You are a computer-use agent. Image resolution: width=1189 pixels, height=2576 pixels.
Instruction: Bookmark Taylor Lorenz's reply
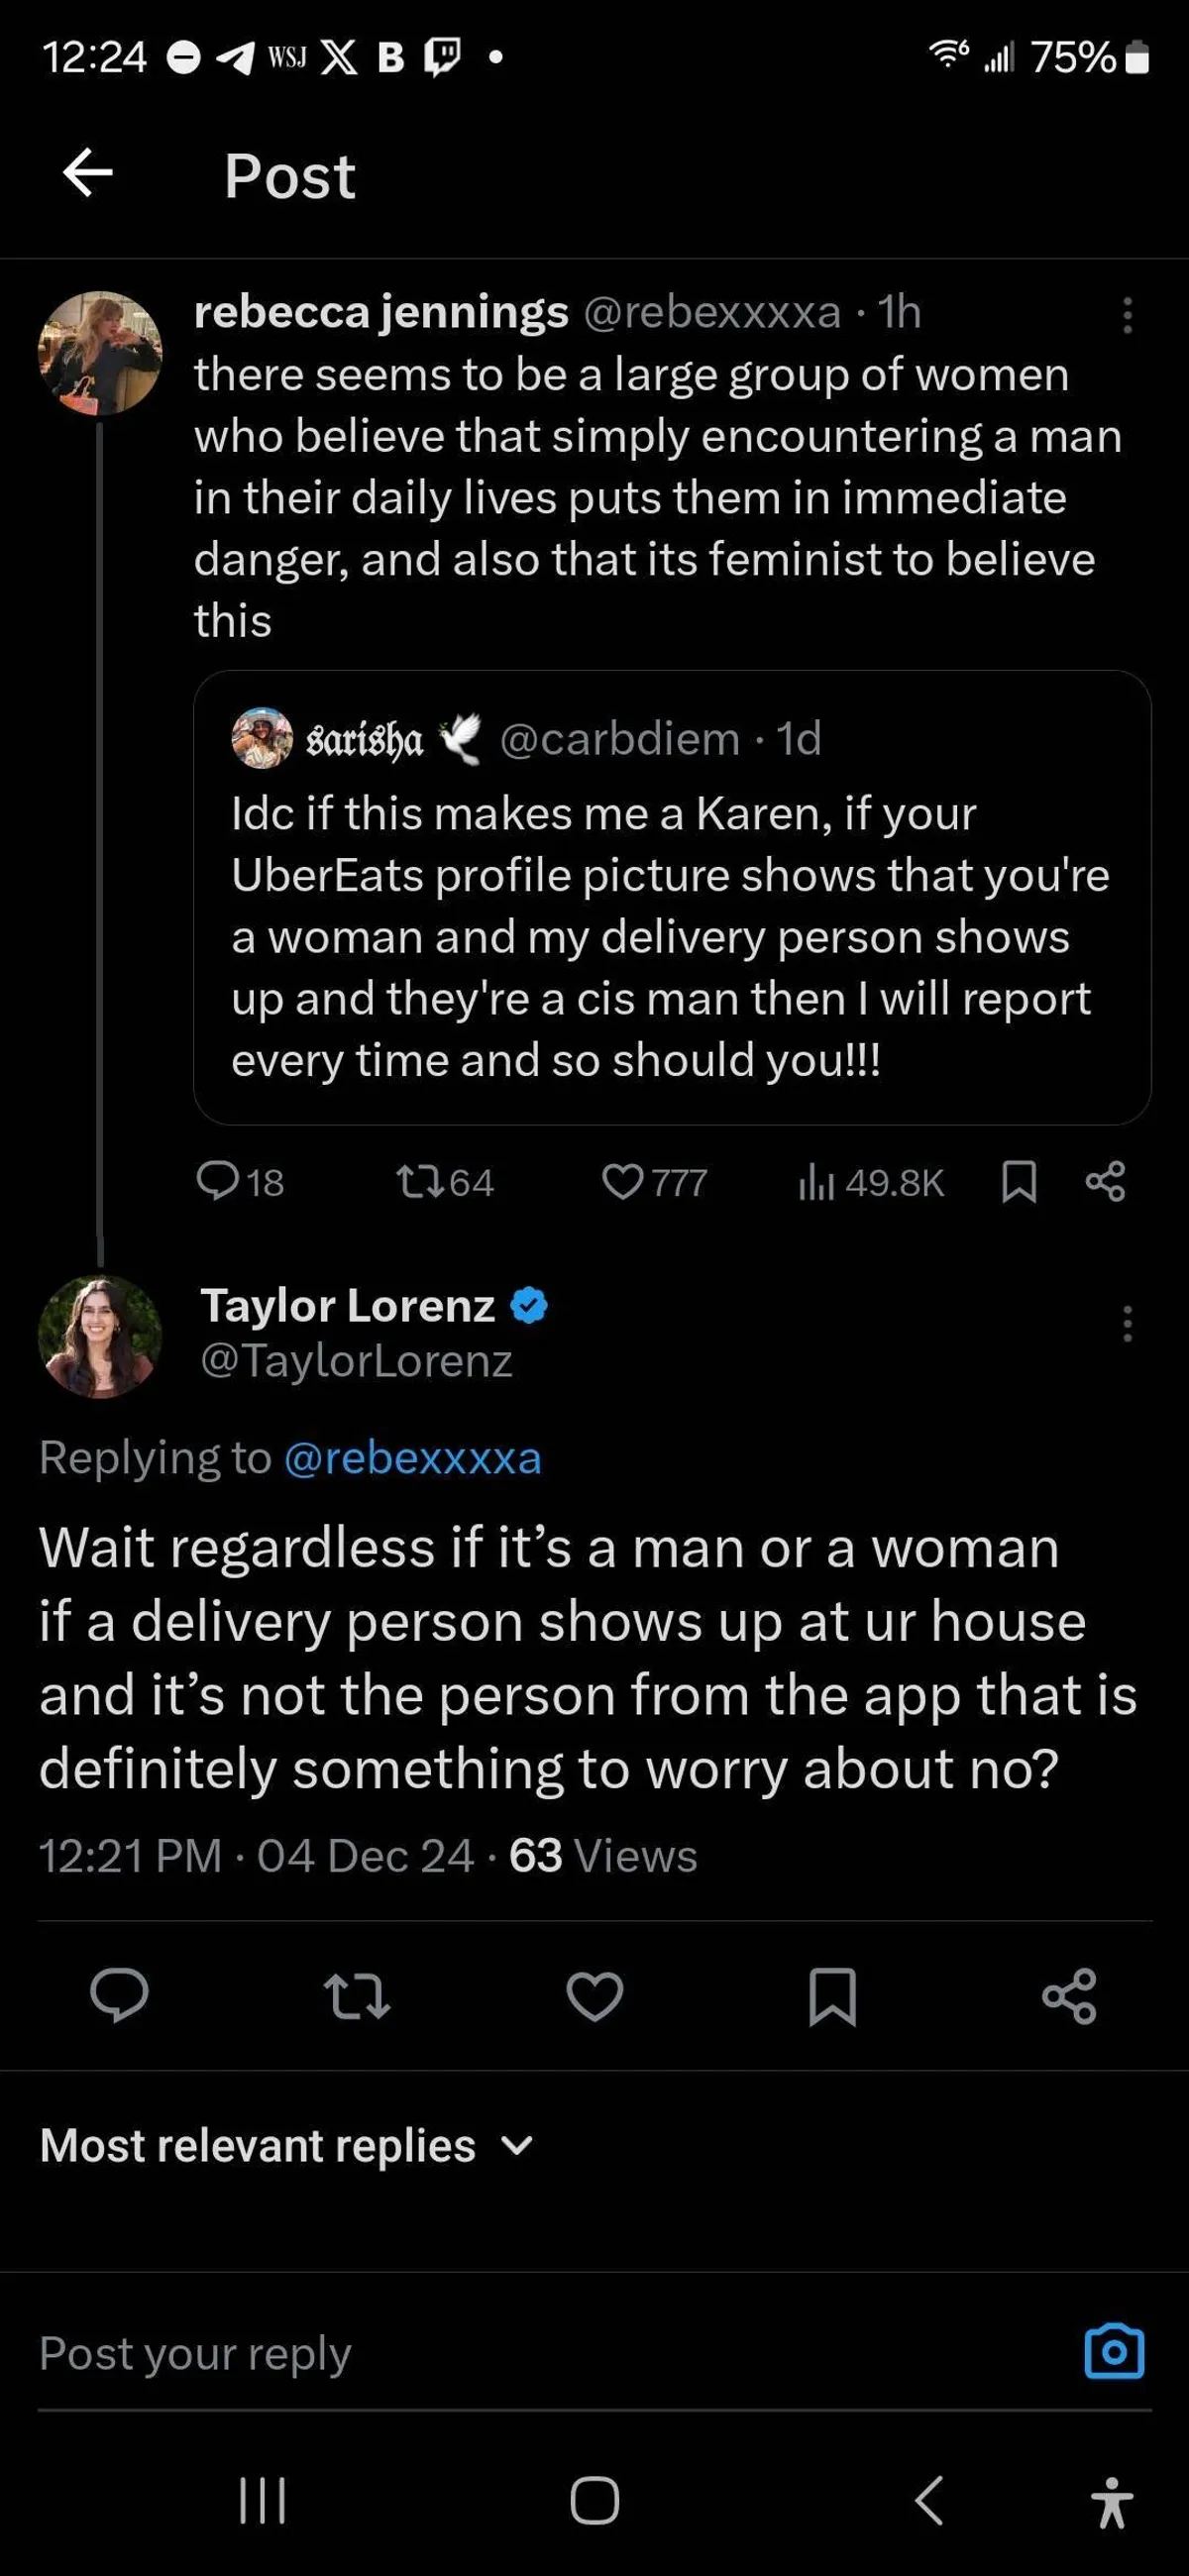coord(832,1996)
